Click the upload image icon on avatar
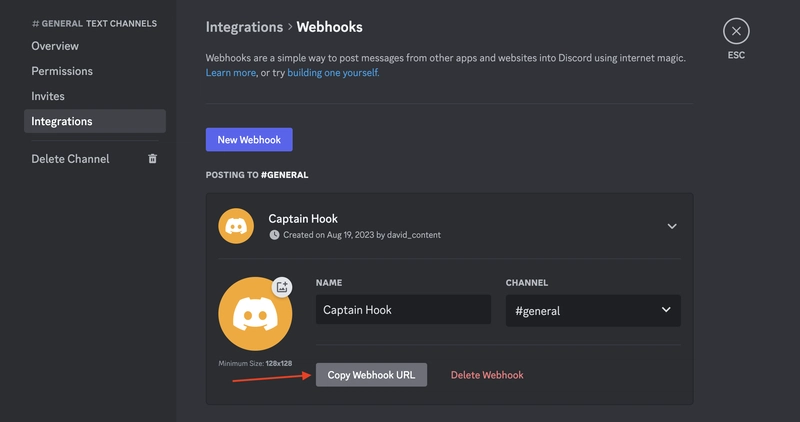800x422 pixels. [282, 287]
